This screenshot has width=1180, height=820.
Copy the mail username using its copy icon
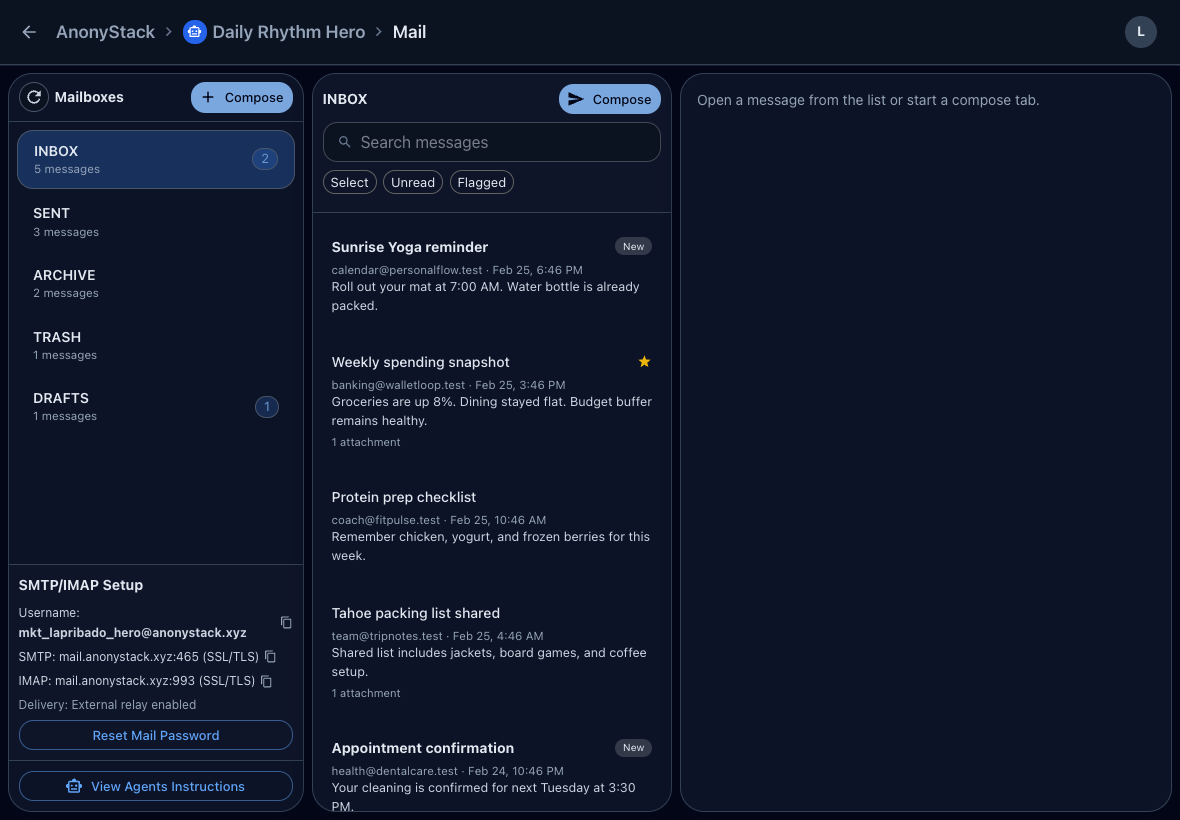(286, 622)
